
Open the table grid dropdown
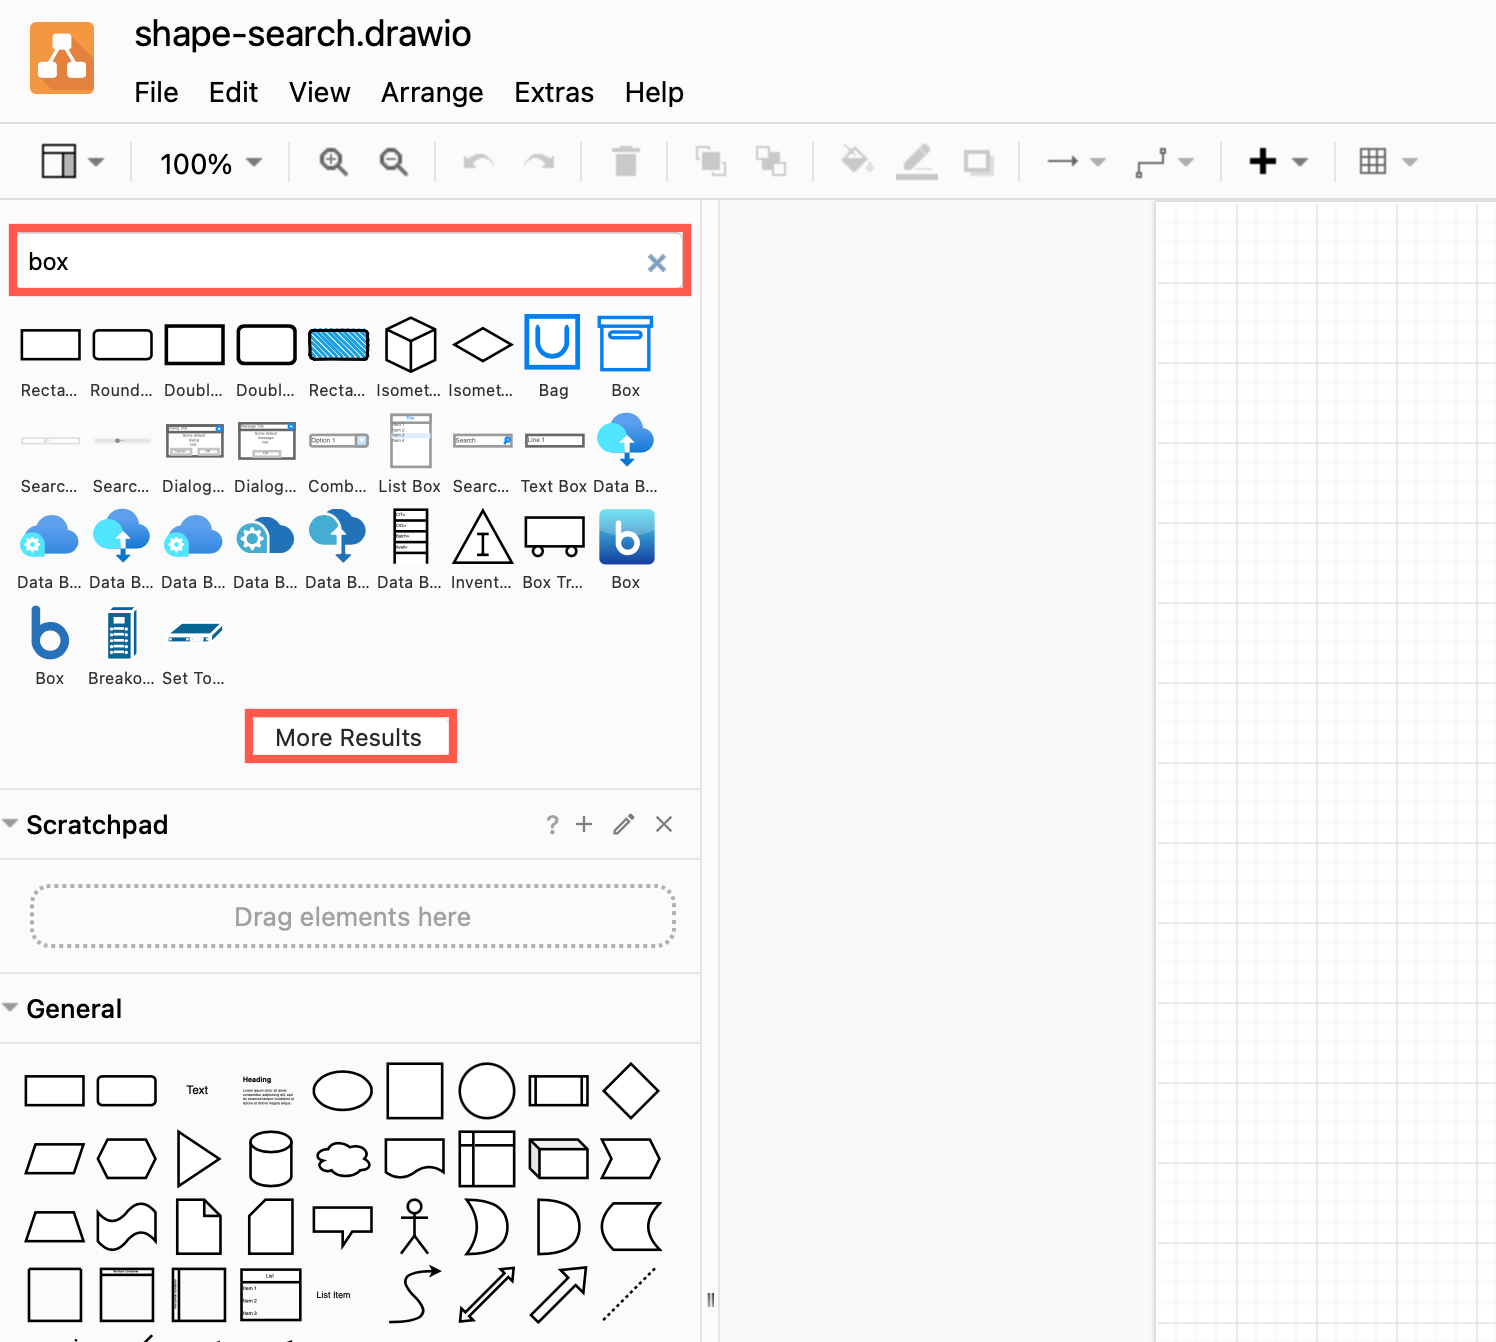tap(1387, 161)
